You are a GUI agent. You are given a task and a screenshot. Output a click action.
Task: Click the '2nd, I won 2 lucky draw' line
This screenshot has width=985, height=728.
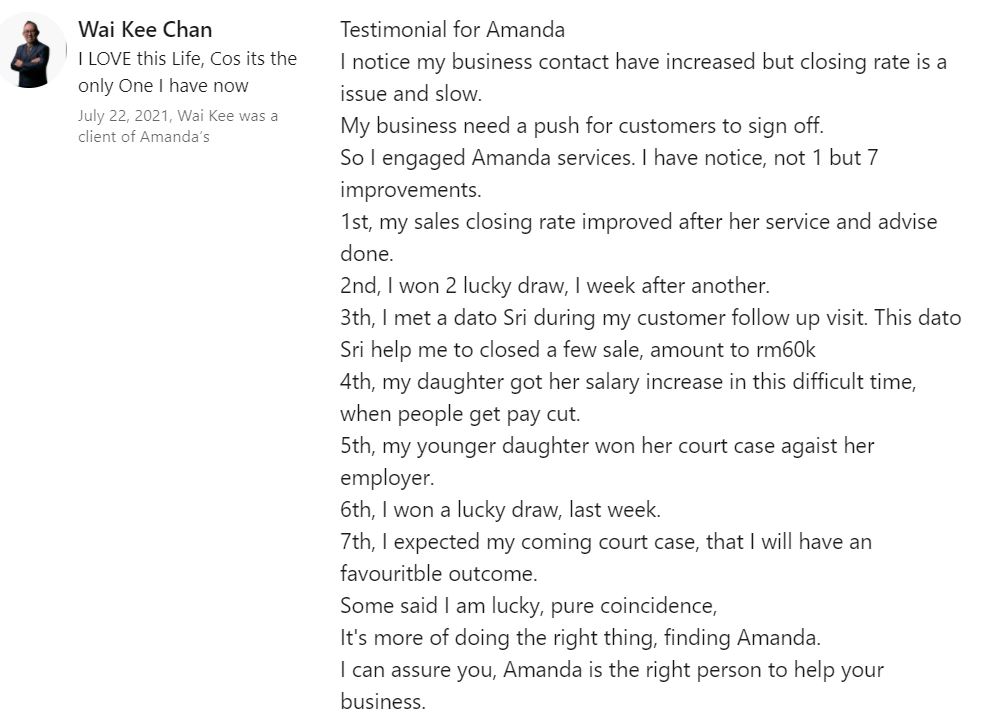coord(555,285)
